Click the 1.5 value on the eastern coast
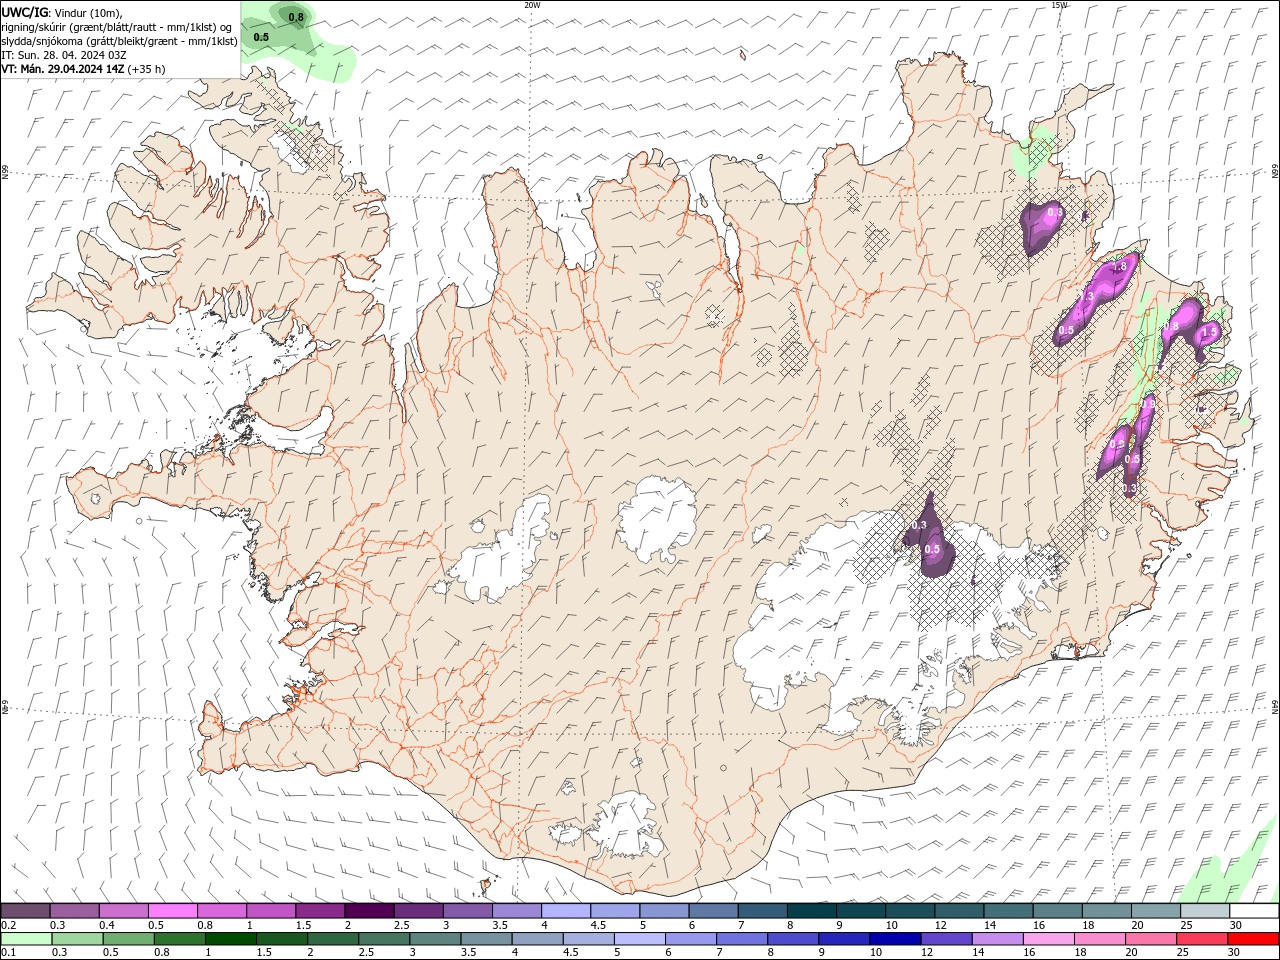This screenshot has width=1280, height=960. coord(1209,332)
